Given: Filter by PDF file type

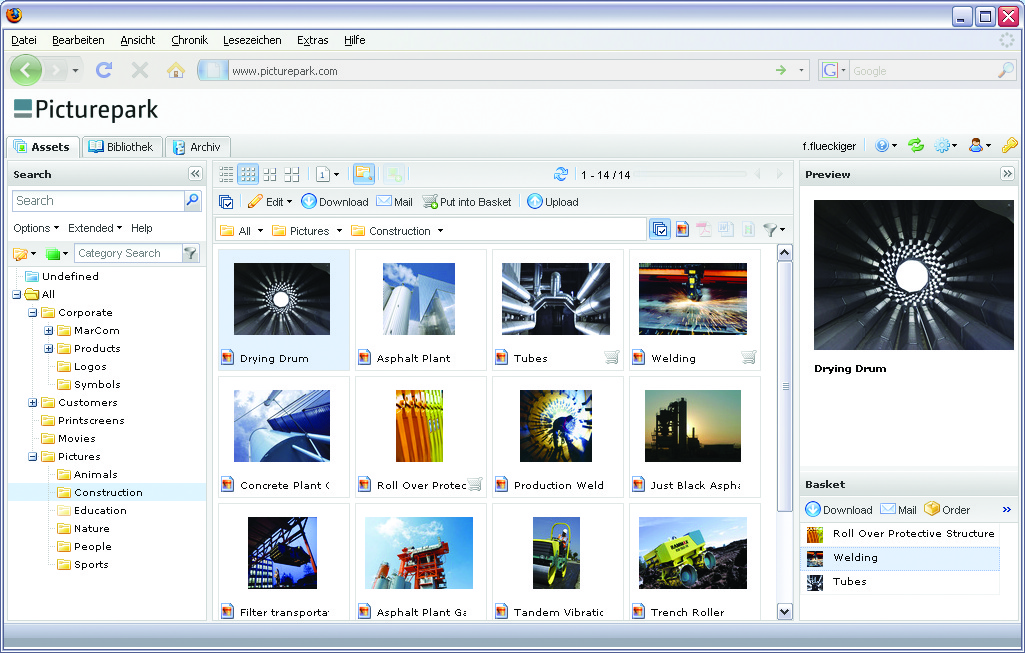Looking at the screenshot, I should tap(704, 229).
